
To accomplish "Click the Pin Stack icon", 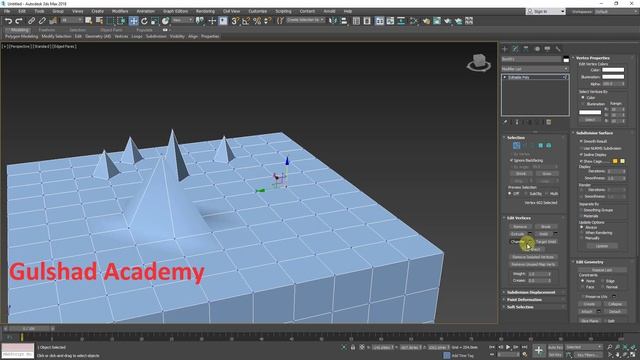I will pos(505,122).
